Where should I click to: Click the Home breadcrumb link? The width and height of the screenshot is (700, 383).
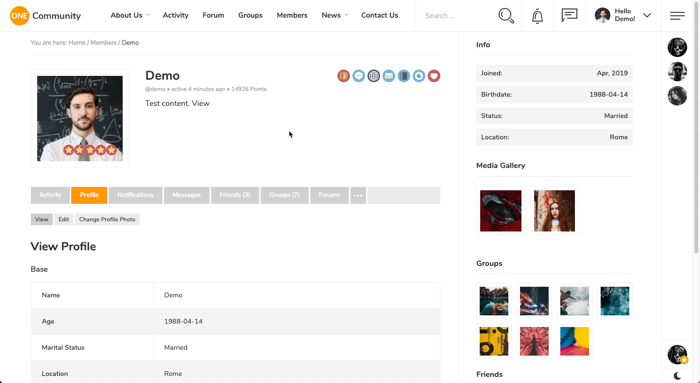click(x=77, y=43)
